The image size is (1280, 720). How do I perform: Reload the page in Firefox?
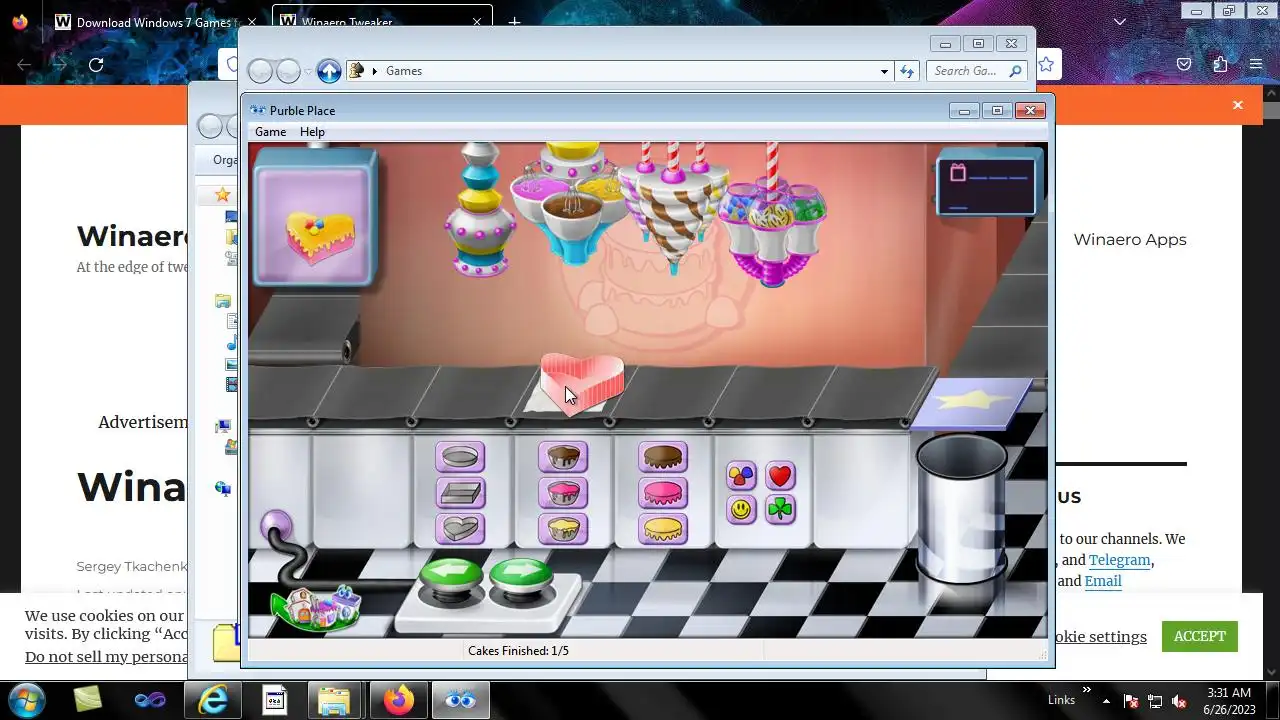pos(96,65)
